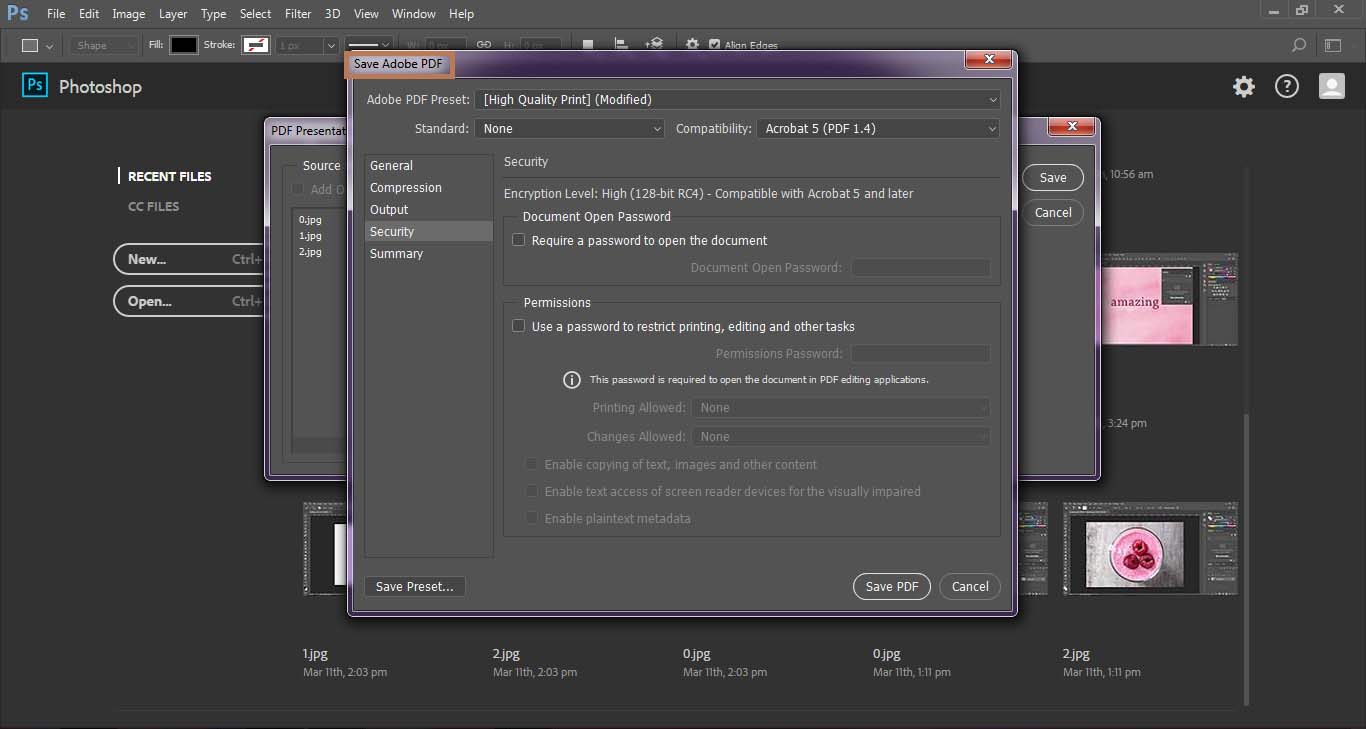Enable Require a password to open the document

coord(518,240)
